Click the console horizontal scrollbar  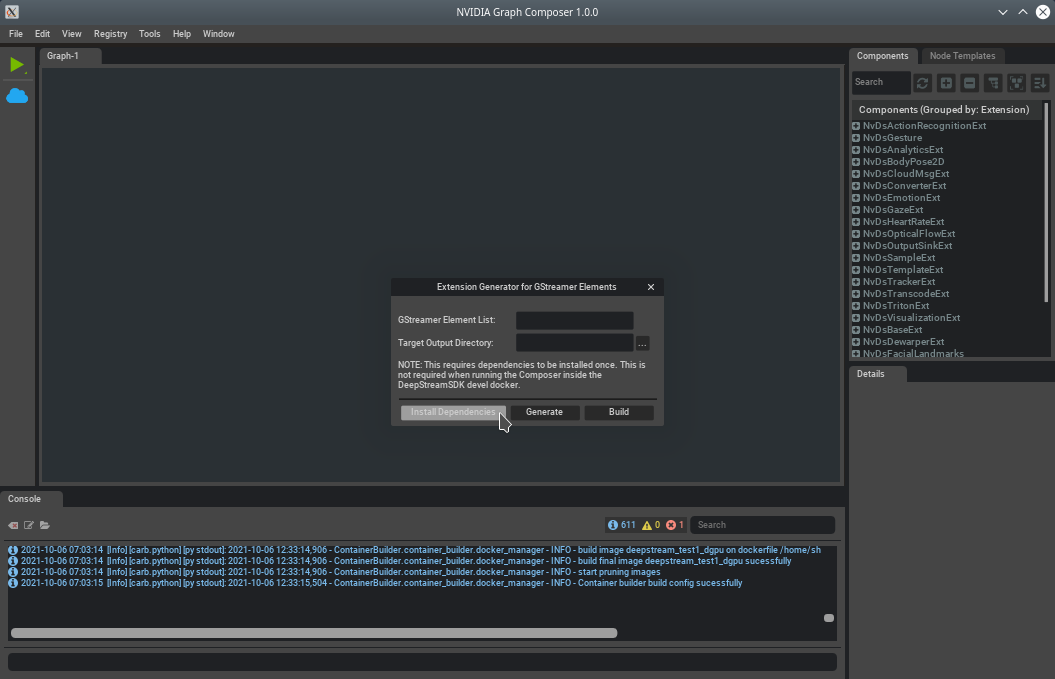pos(313,633)
